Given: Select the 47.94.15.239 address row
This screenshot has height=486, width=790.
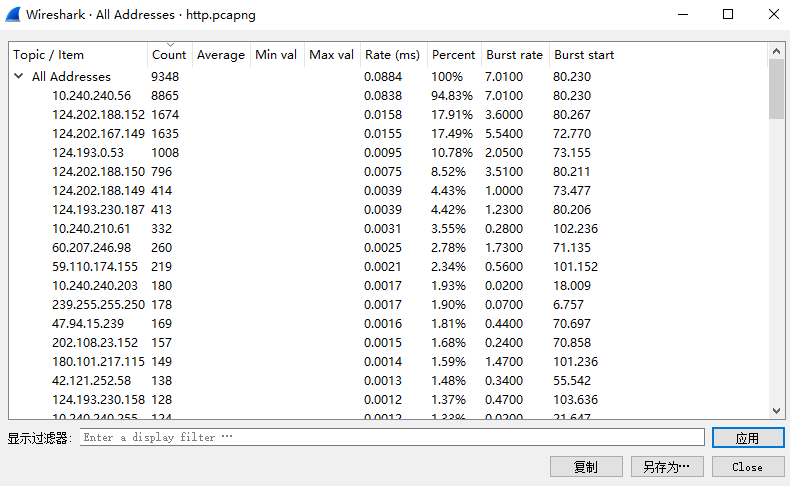Looking at the screenshot, I should click(x=388, y=324).
